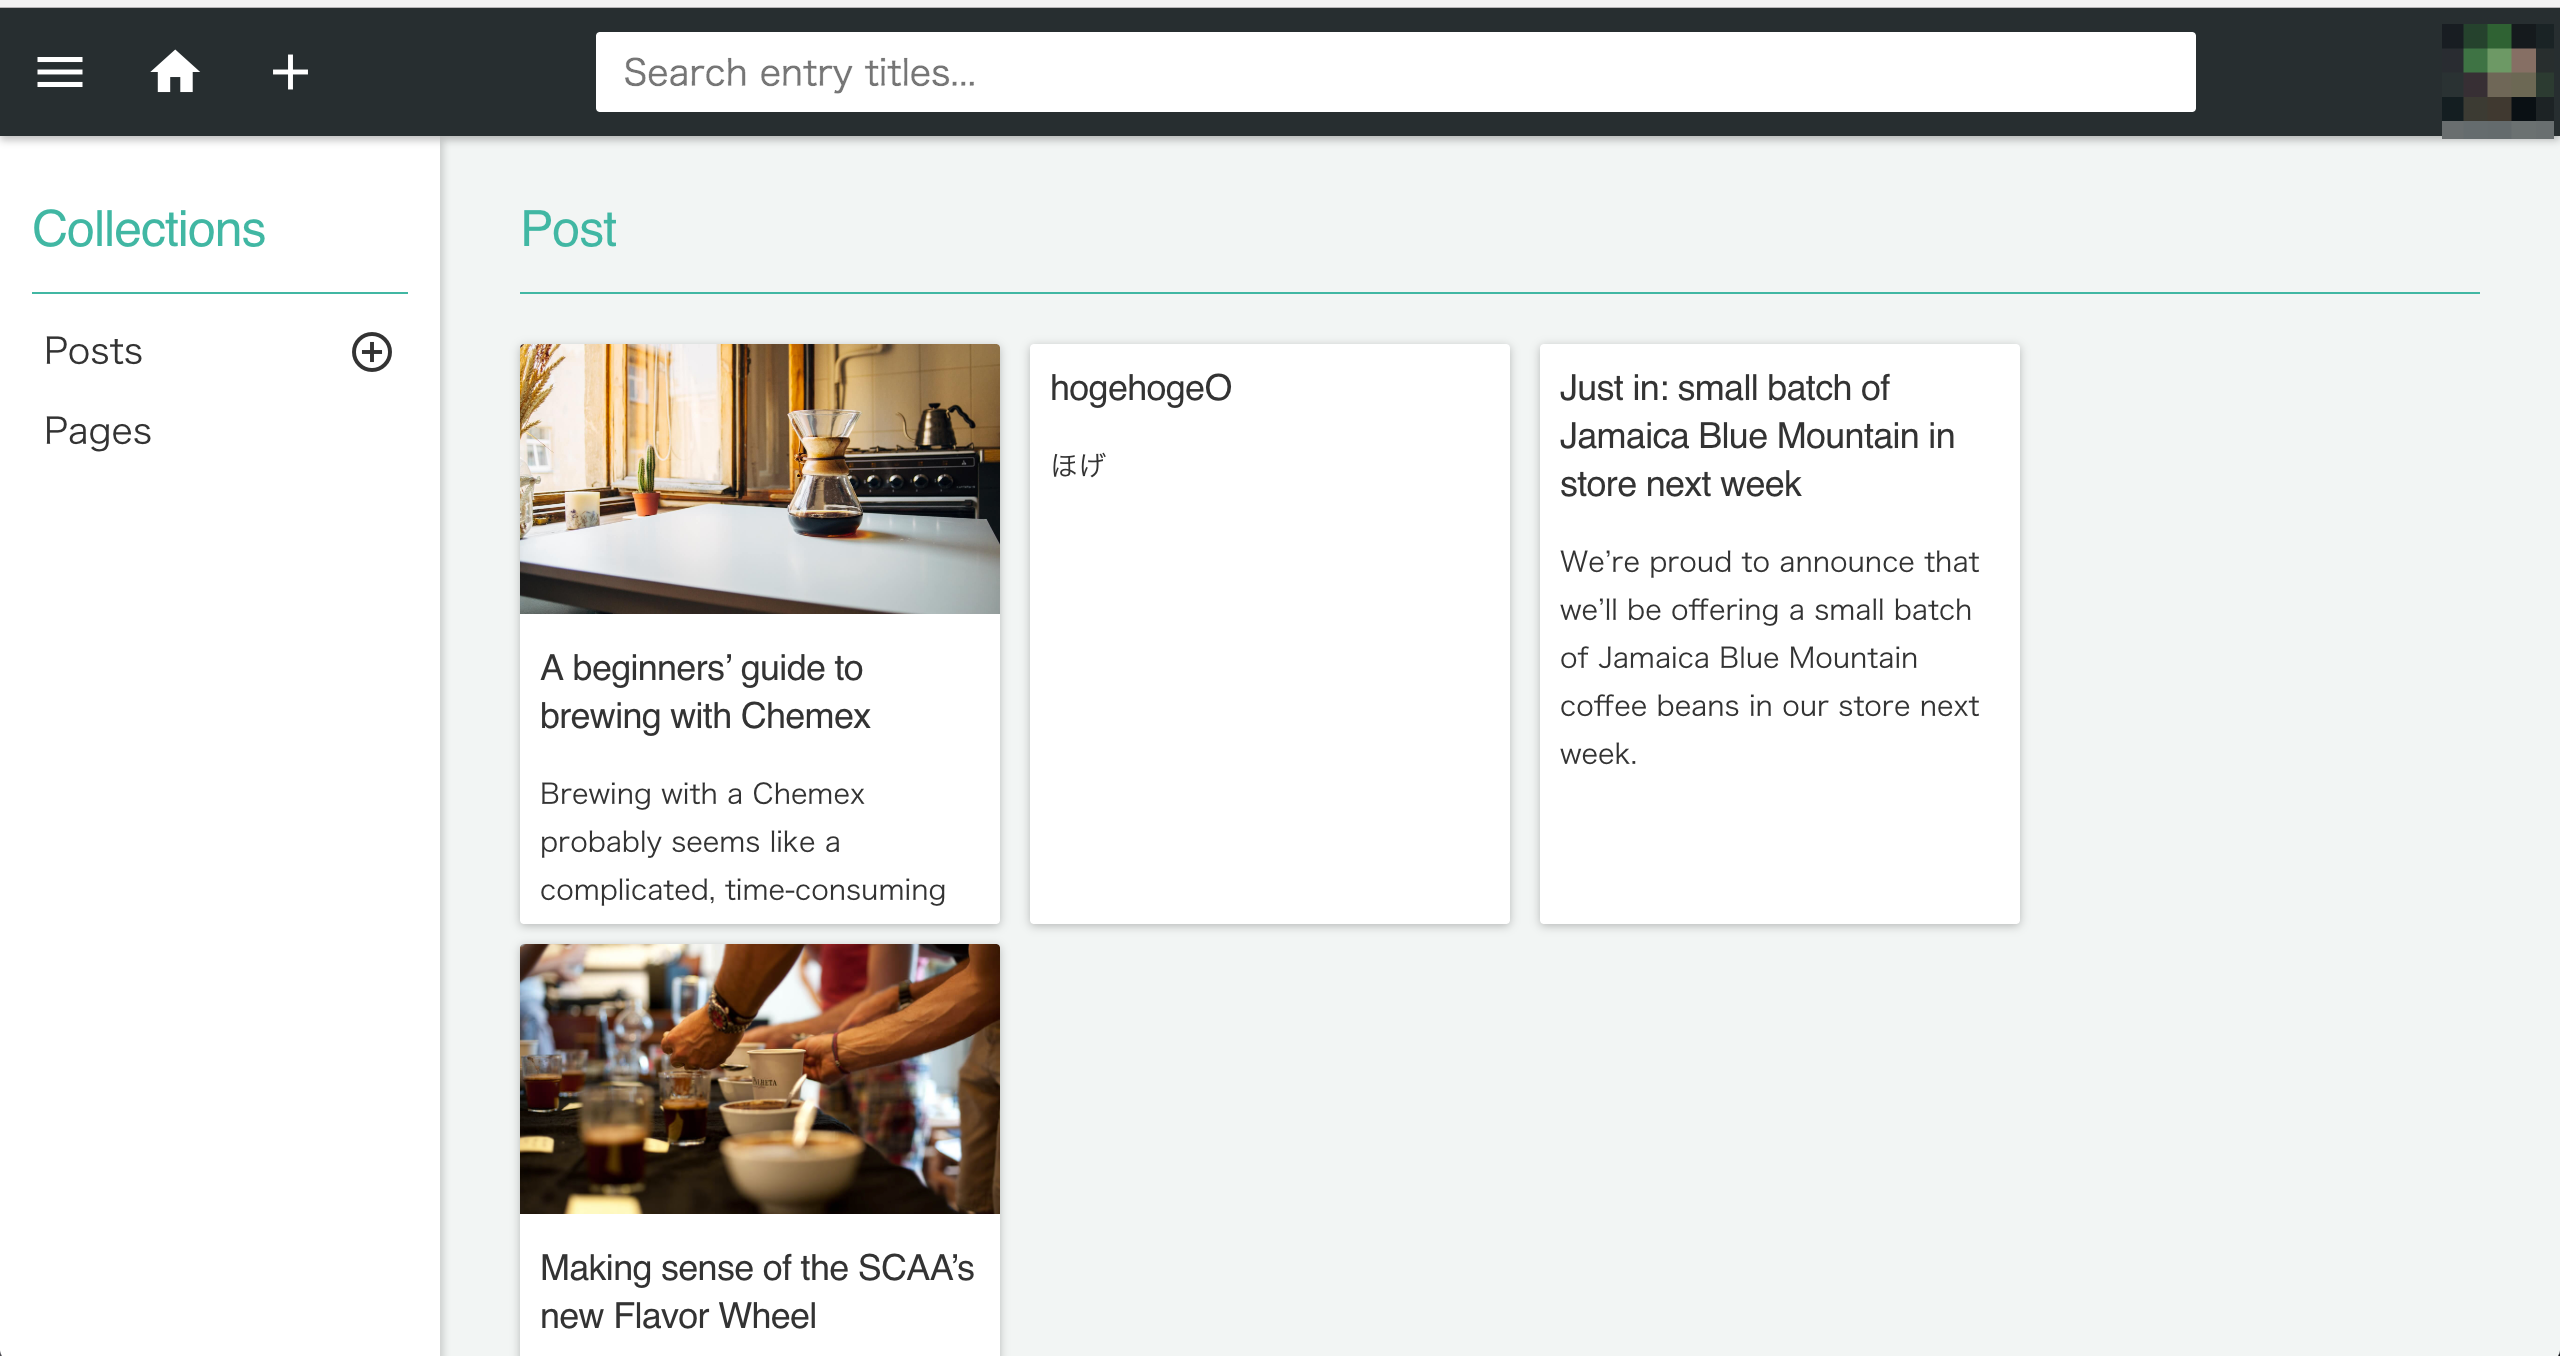
Task: Click the 'Brewing with a Chemex' excerpt
Action: (743, 841)
